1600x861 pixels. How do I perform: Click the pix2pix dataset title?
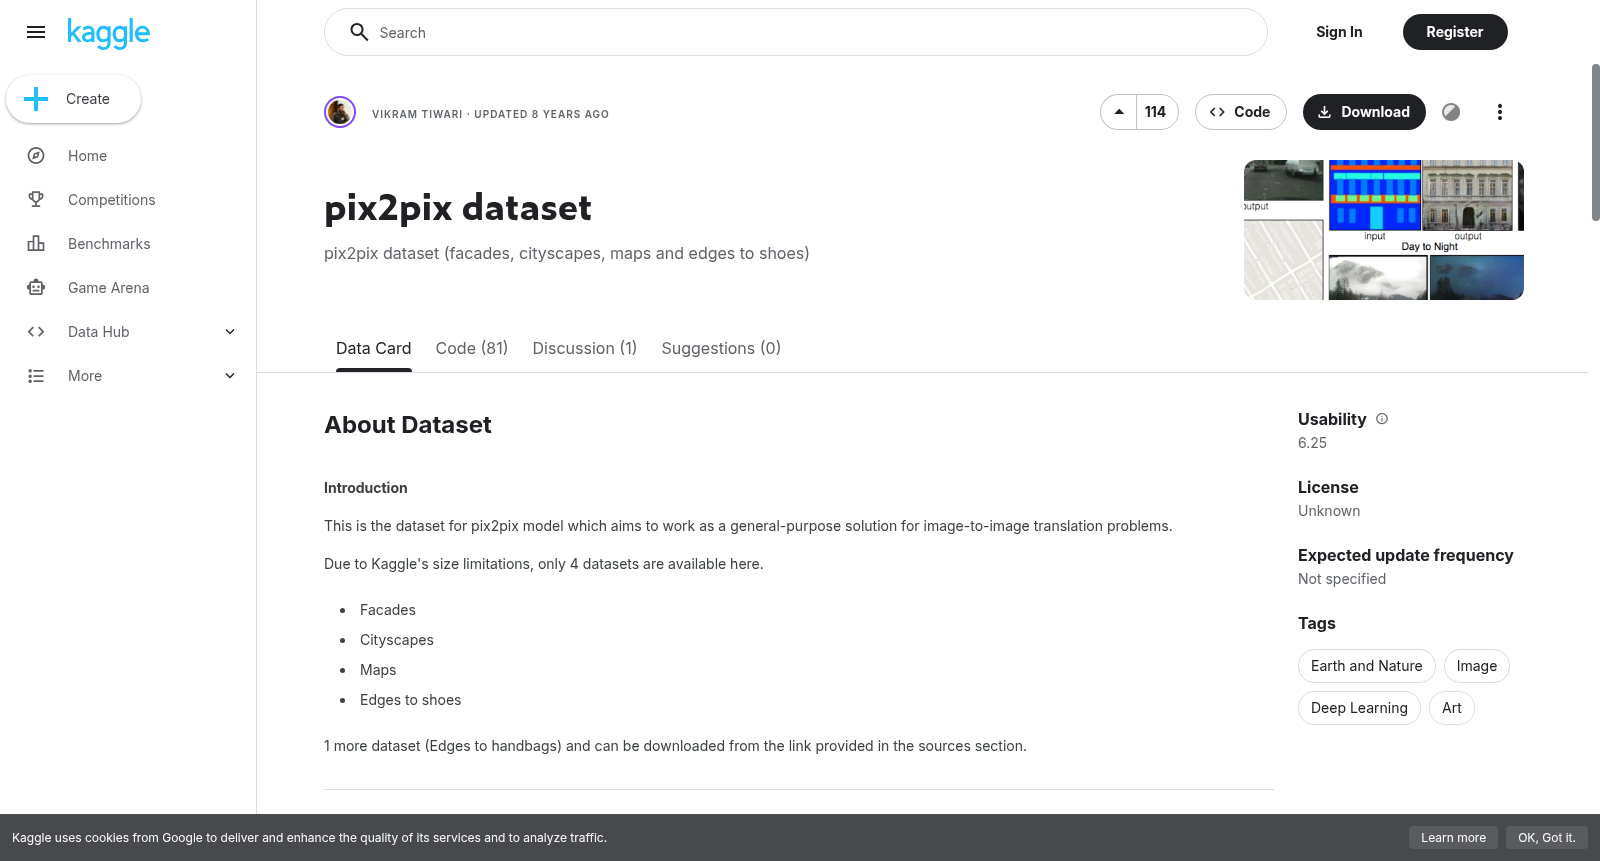point(458,208)
